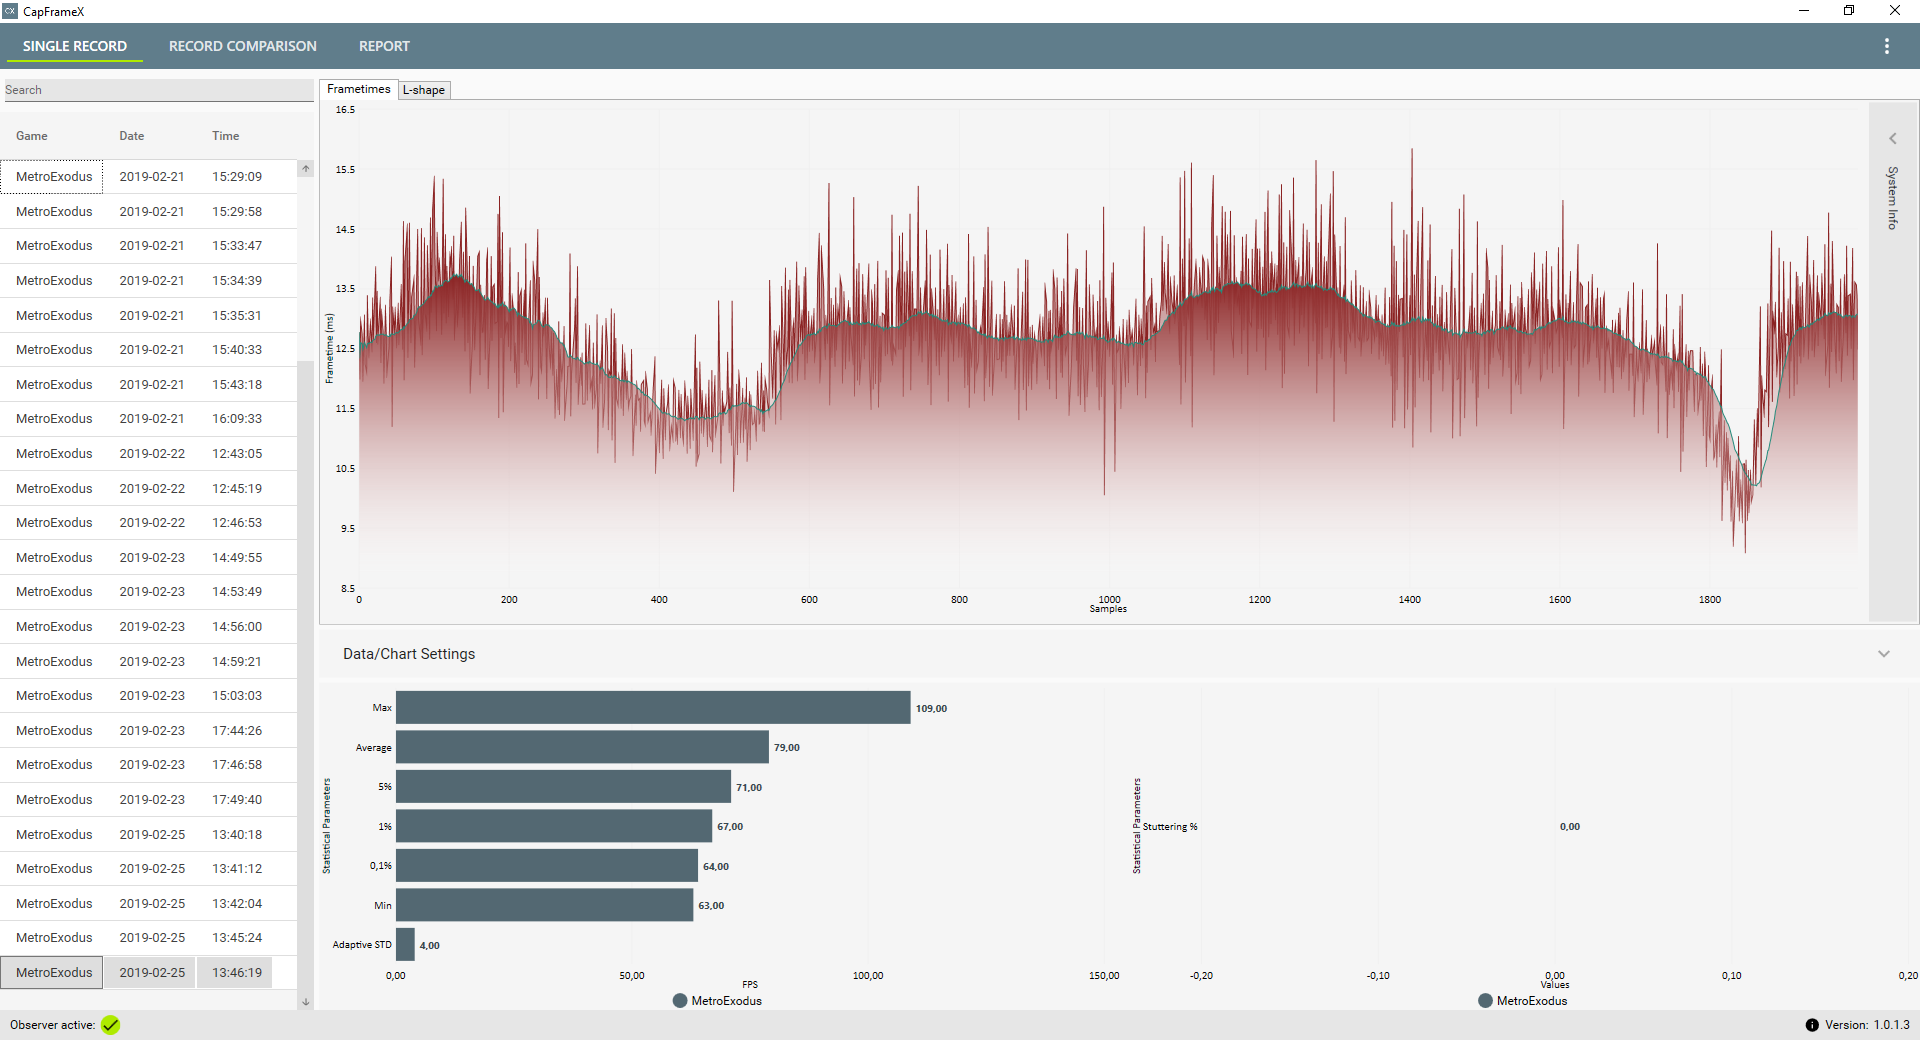Click the CapFrameX app icon in title bar

coord(10,11)
